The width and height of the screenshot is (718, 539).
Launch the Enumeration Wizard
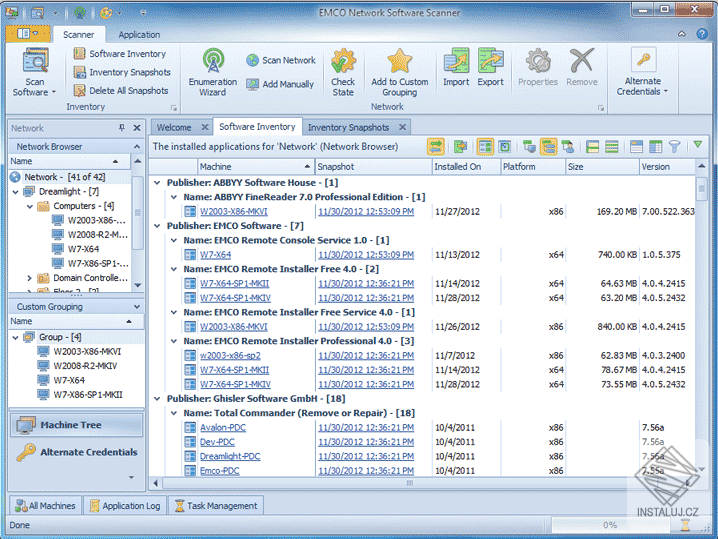point(213,72)
